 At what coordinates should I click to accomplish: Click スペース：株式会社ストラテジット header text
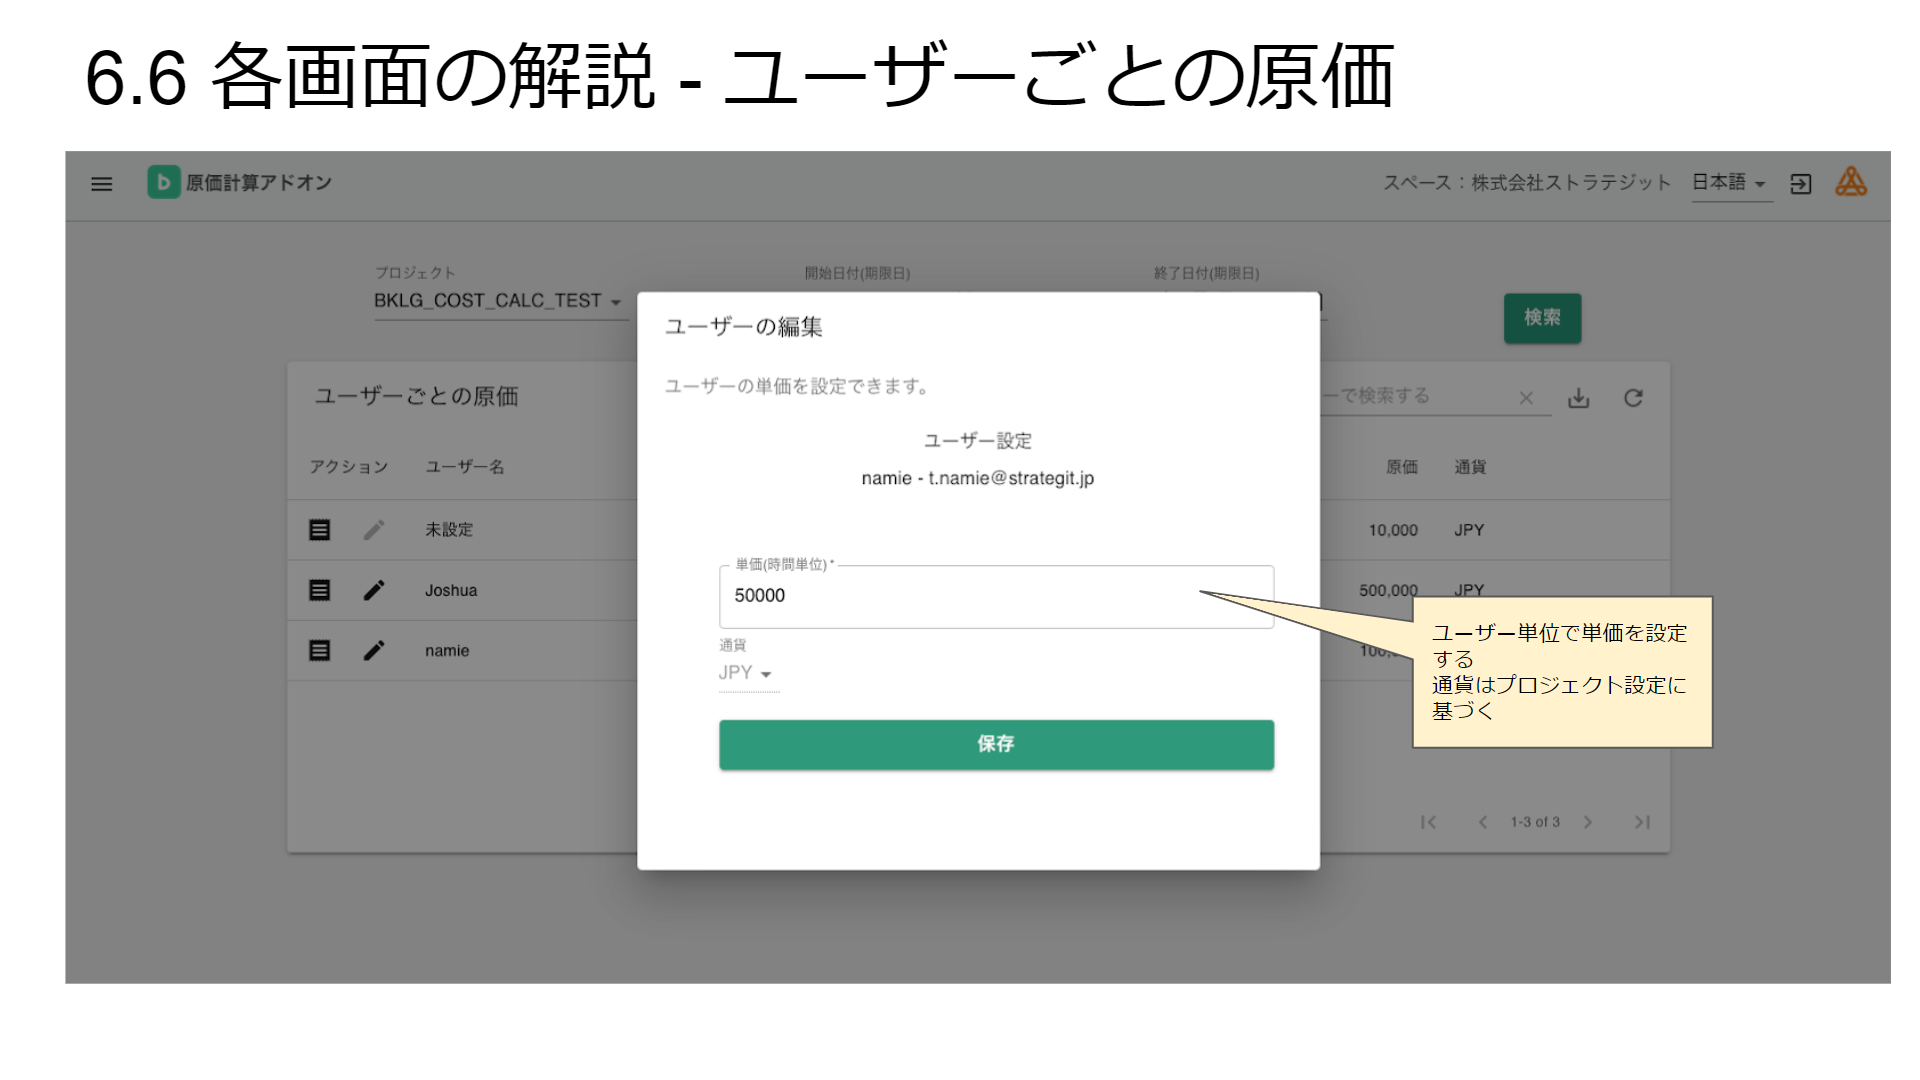1527,182
